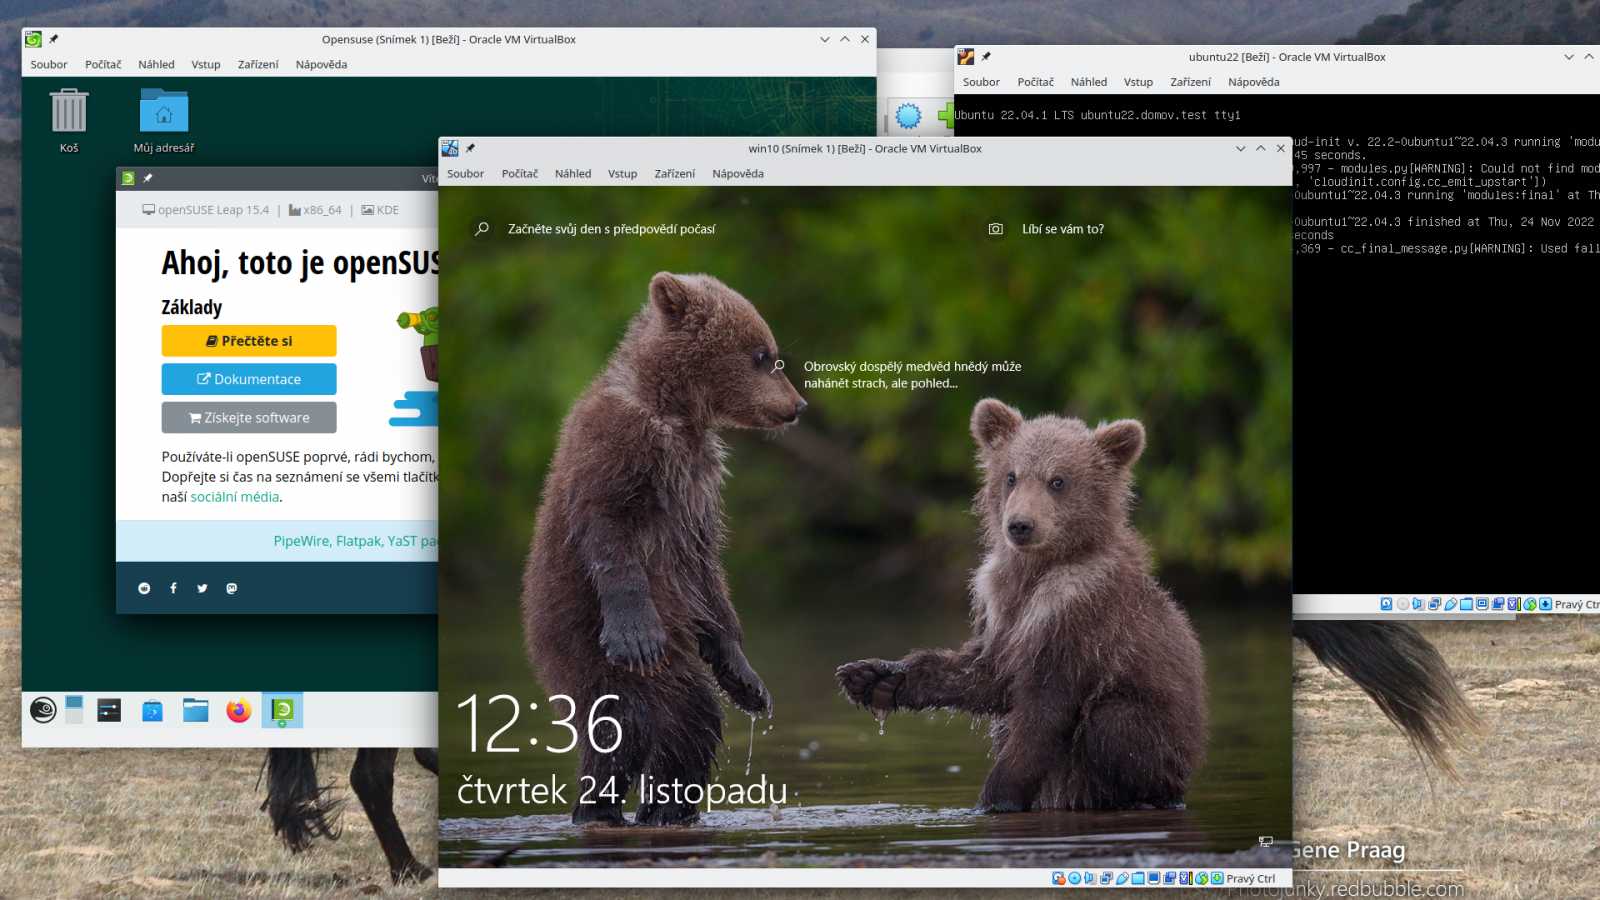Viewport: 1600px width, 900px height.
Task: Open Dolphin file manager in openSUSE taskbar
Action: (x=196, y=710)
